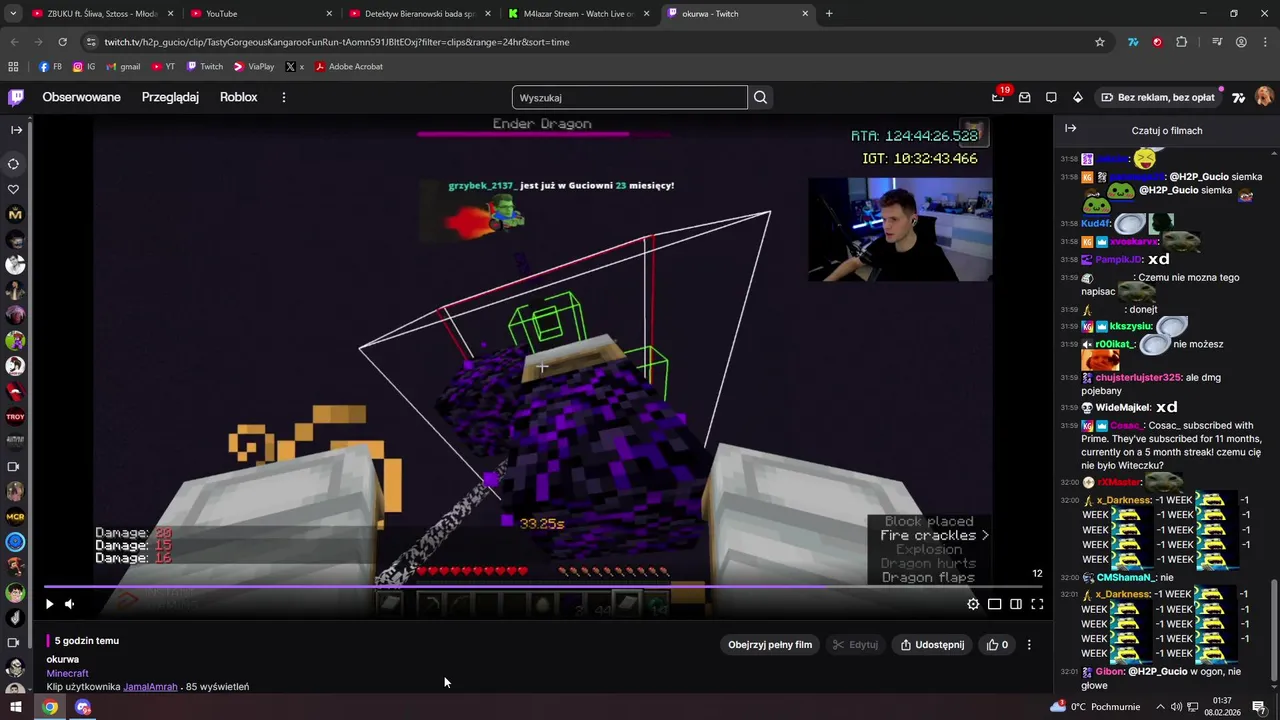
Task: Open more options beside Roblox
Action: 284,97
